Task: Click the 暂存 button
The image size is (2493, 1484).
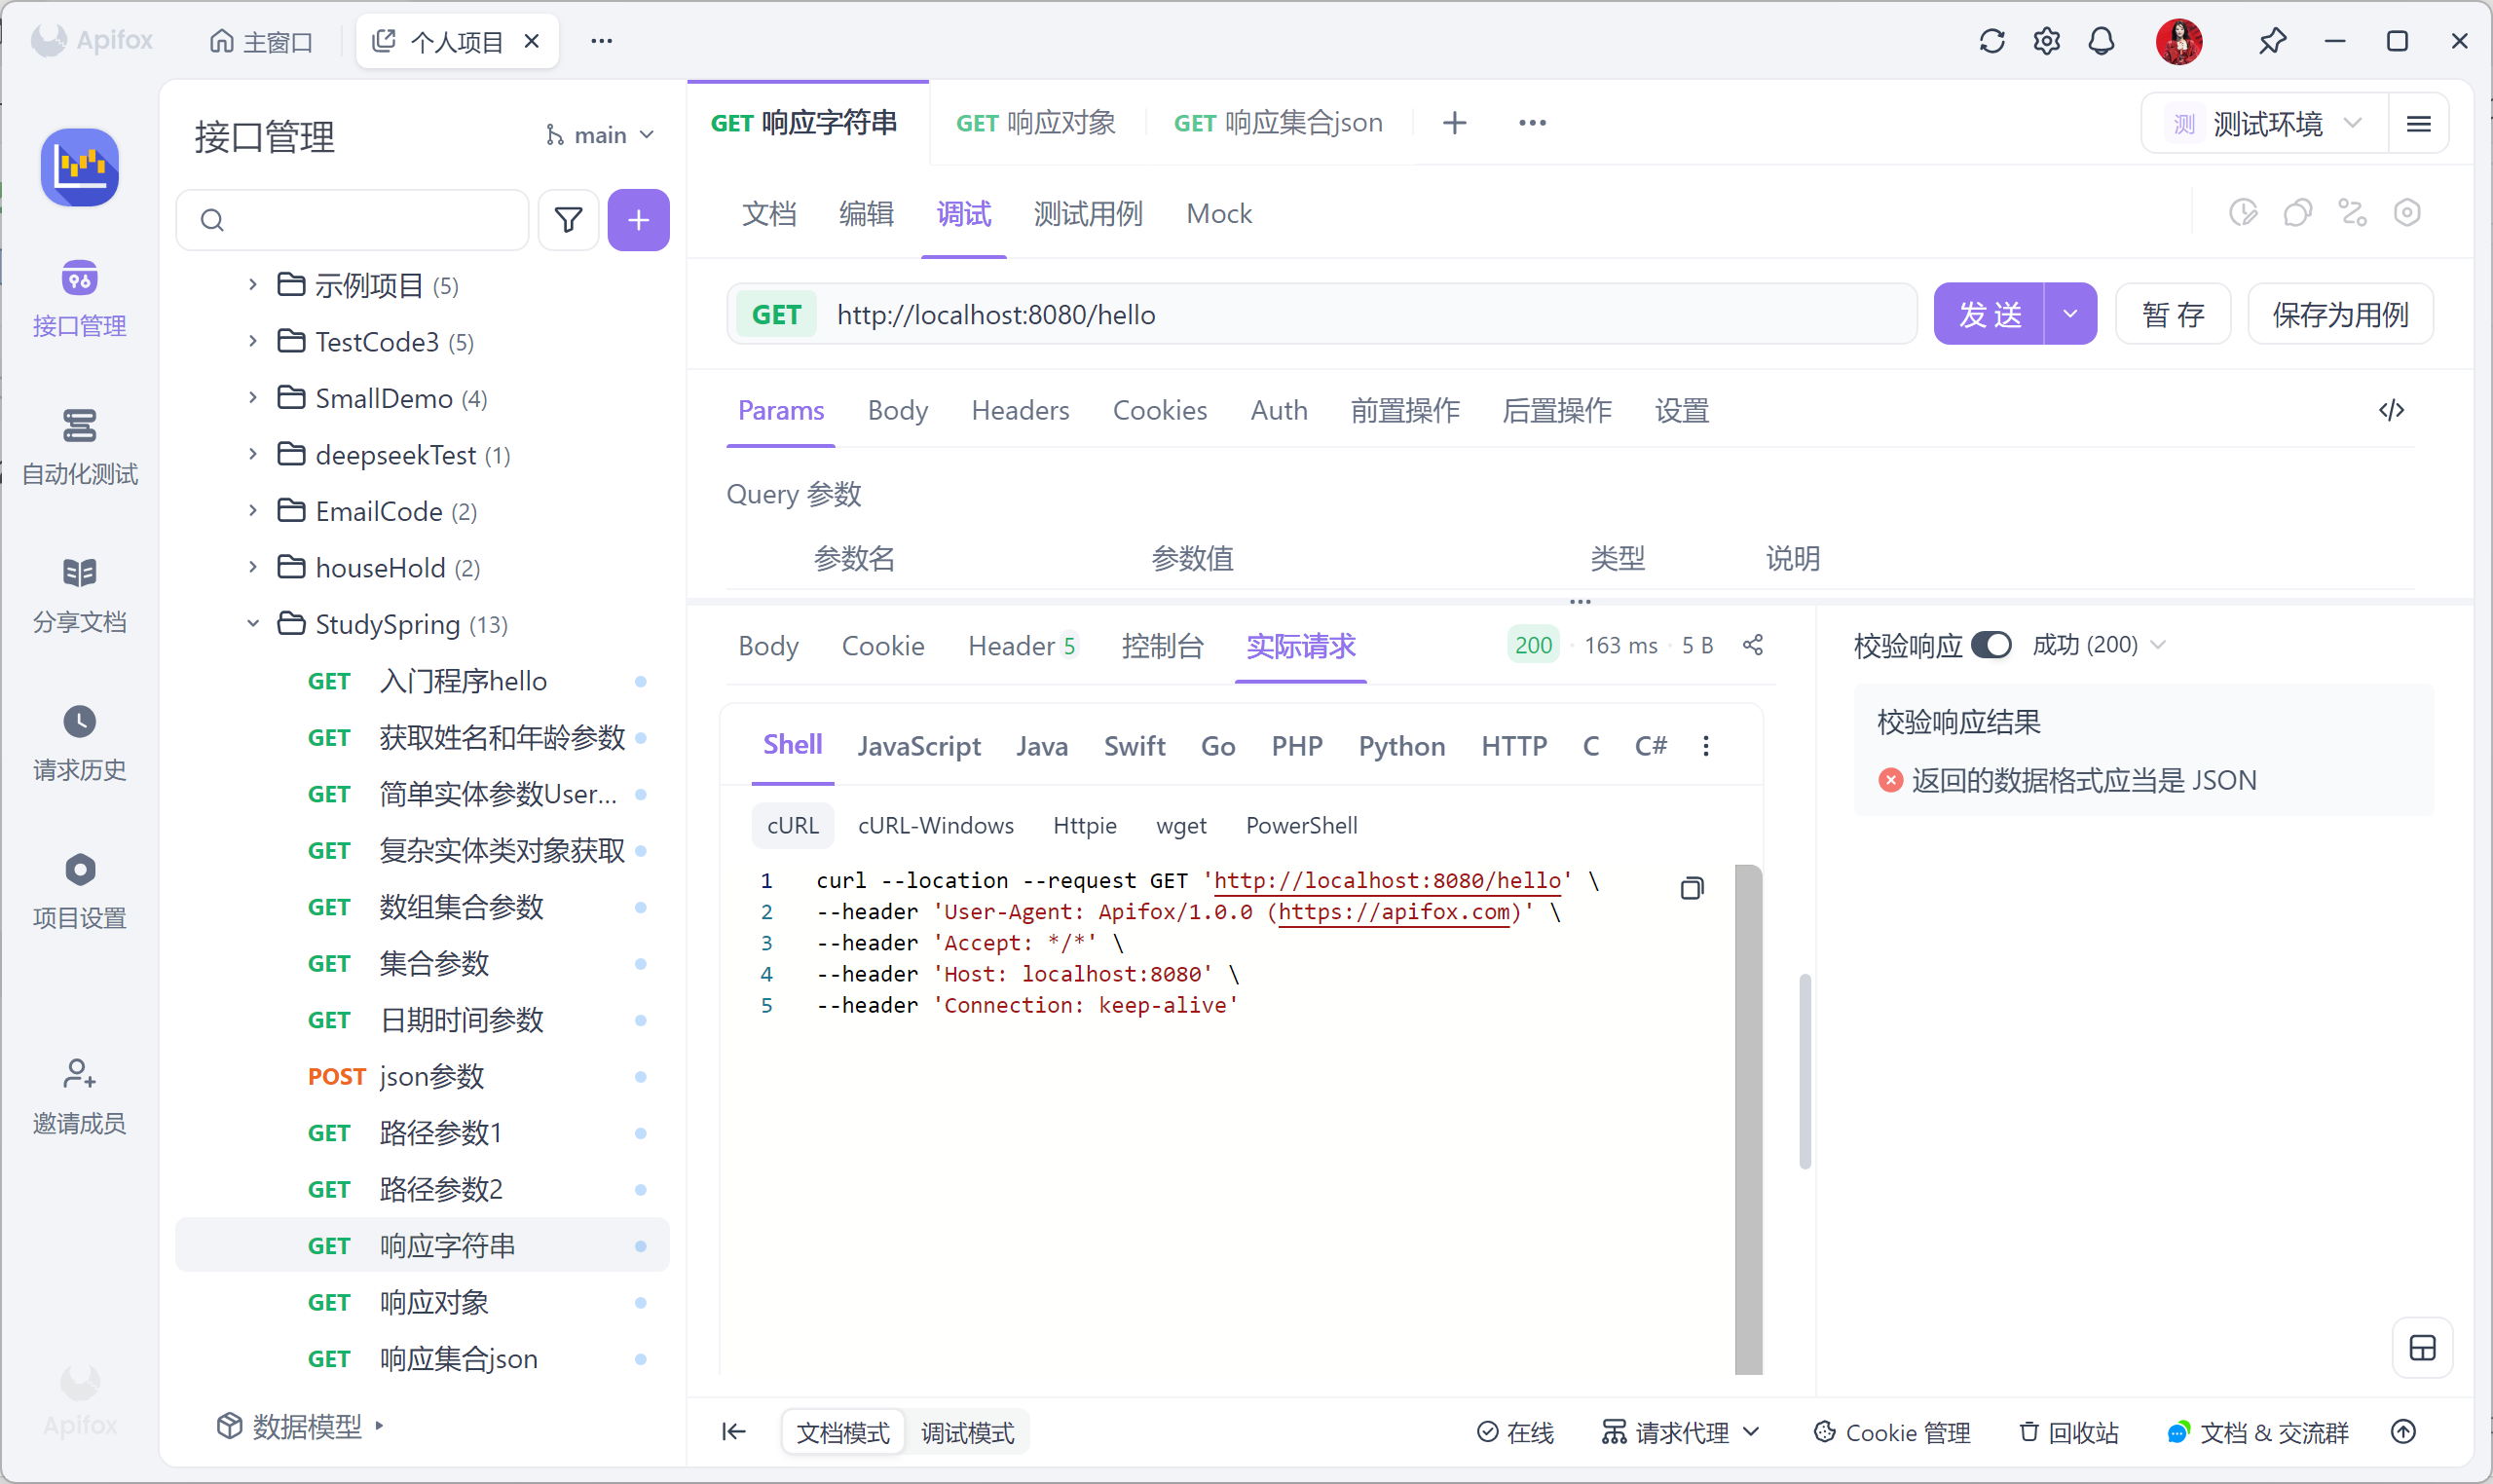Action: (2172, 314)
